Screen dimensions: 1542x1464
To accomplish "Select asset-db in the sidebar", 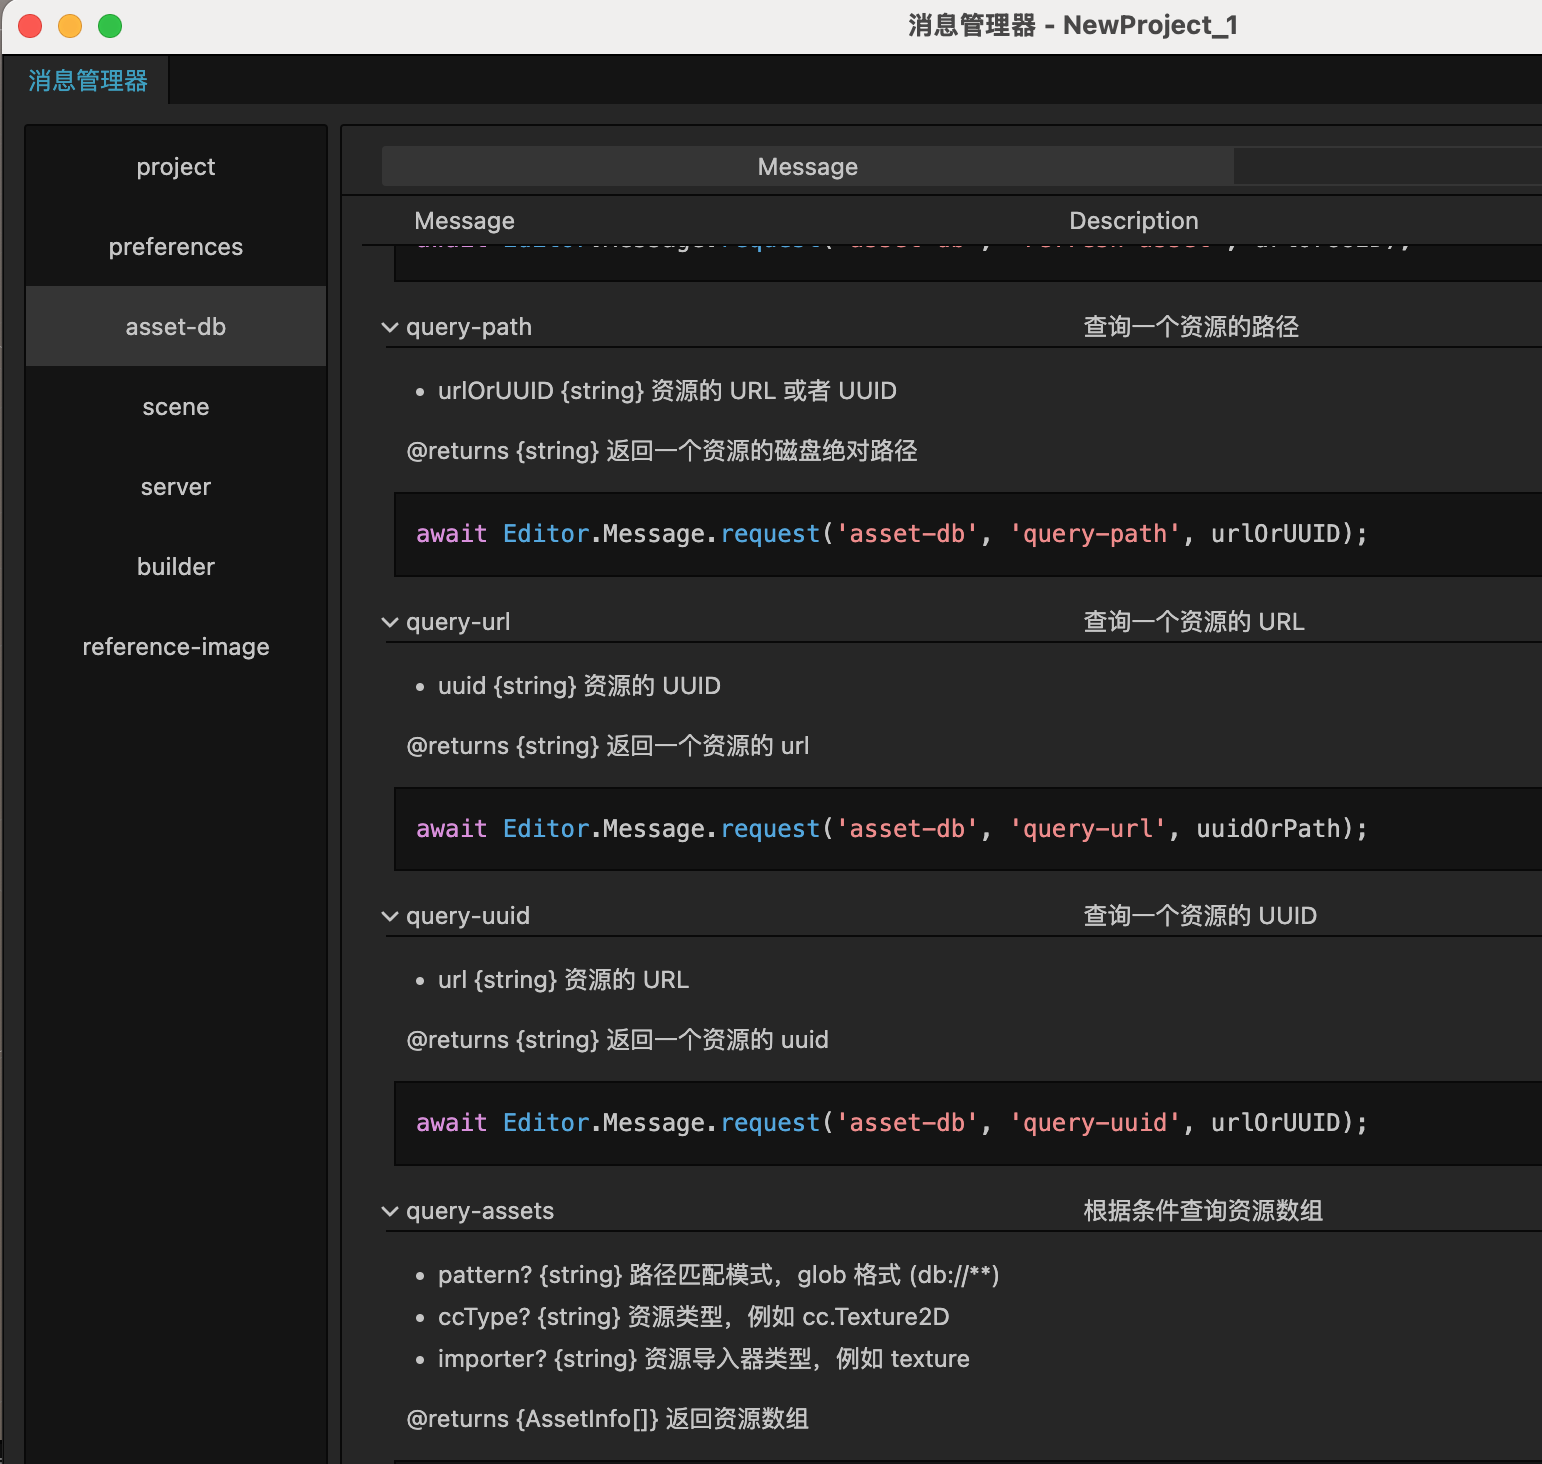I will click(x=176, y=327).
